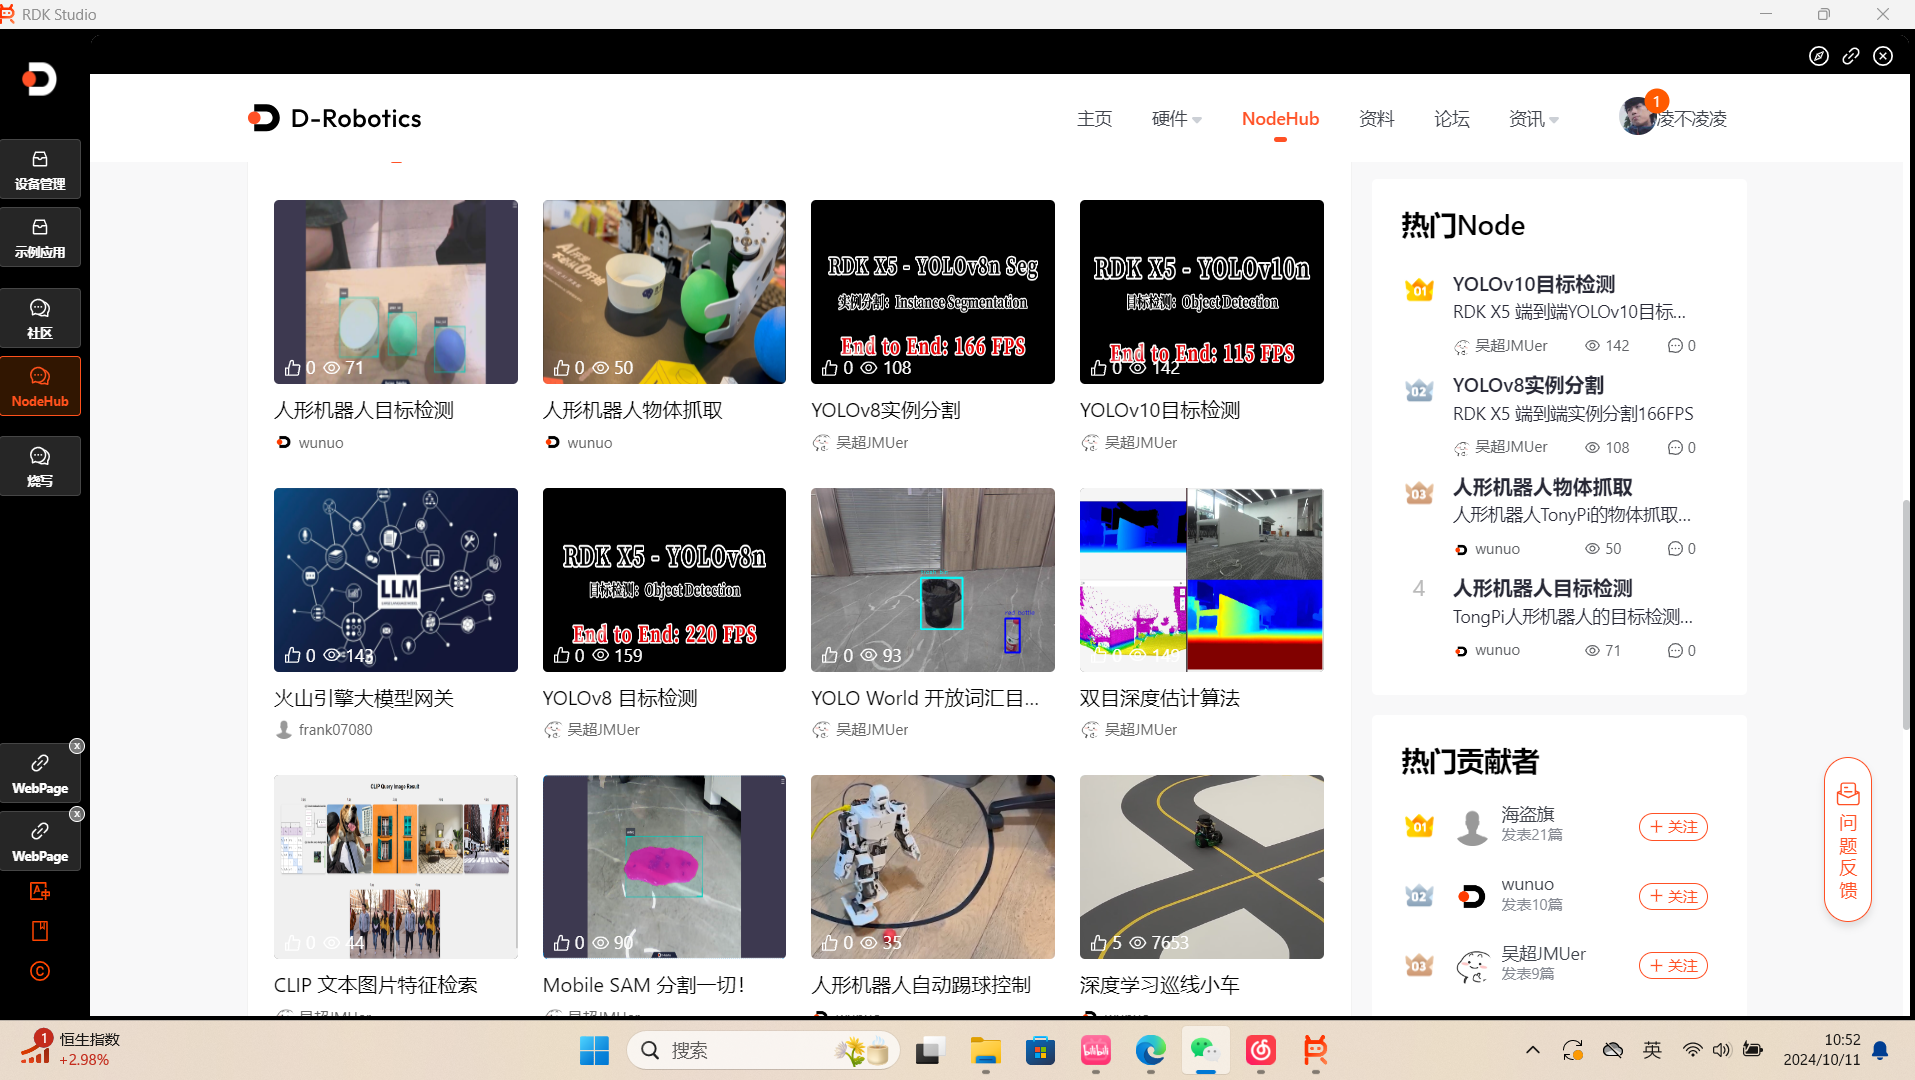Screen dimensions: 1915x1080
Task: Open the 人形机器人自动踢球控制 card thumbnail
Action: [933, 867]
